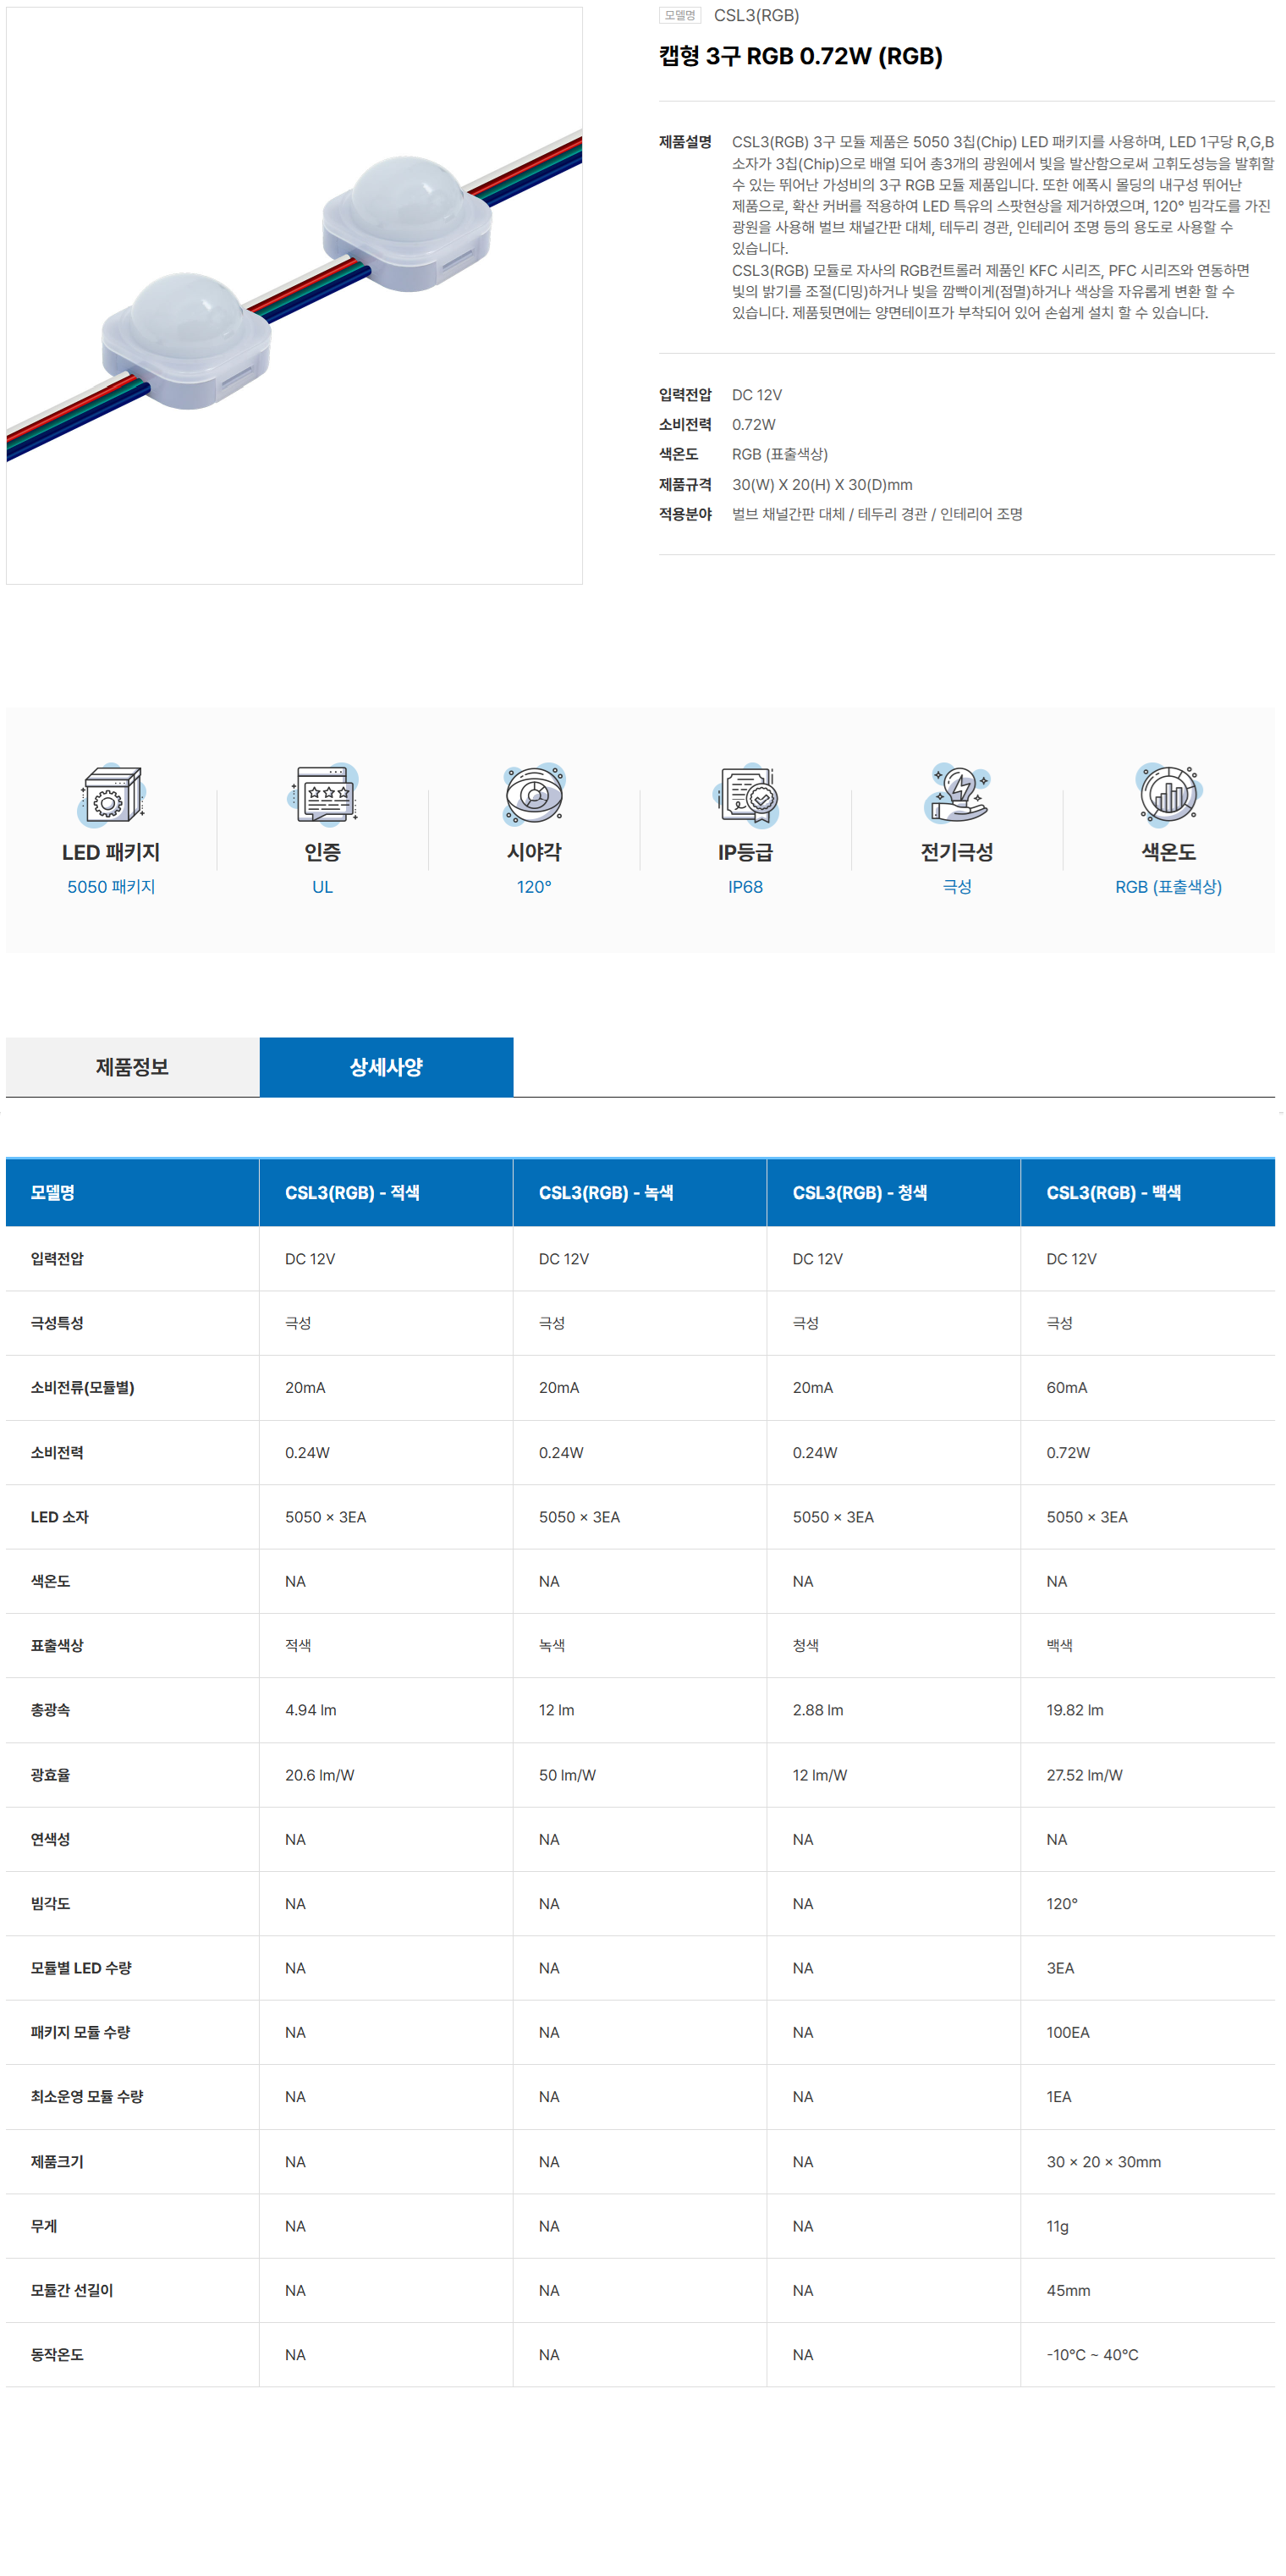Image resolution: width=1286 pixels, height=2576 pixels.
Task: Click the IP68 blue text
Action: 746,887
